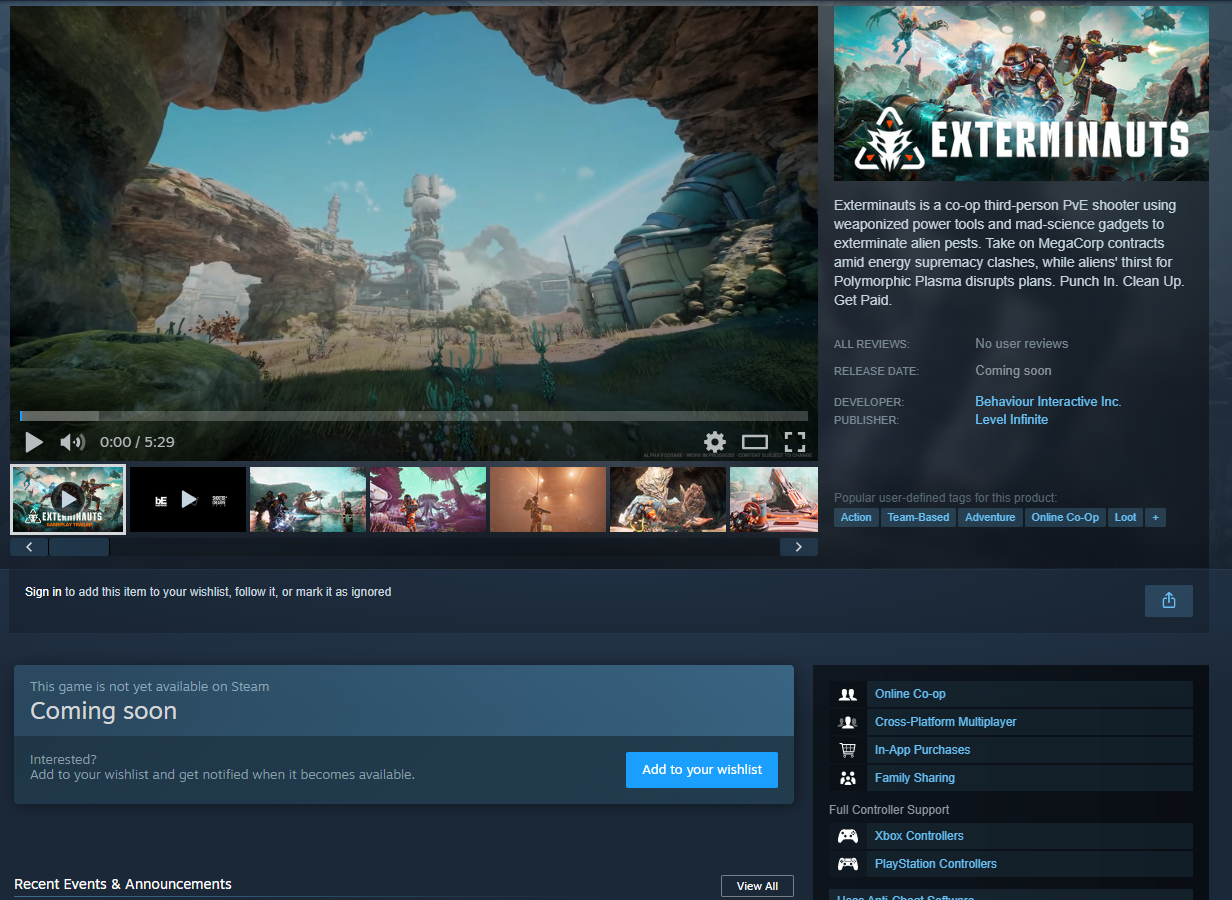The image size is (1232, 900).
Task: Add Exterminauts to your wishlist
Action: point(702,770)
